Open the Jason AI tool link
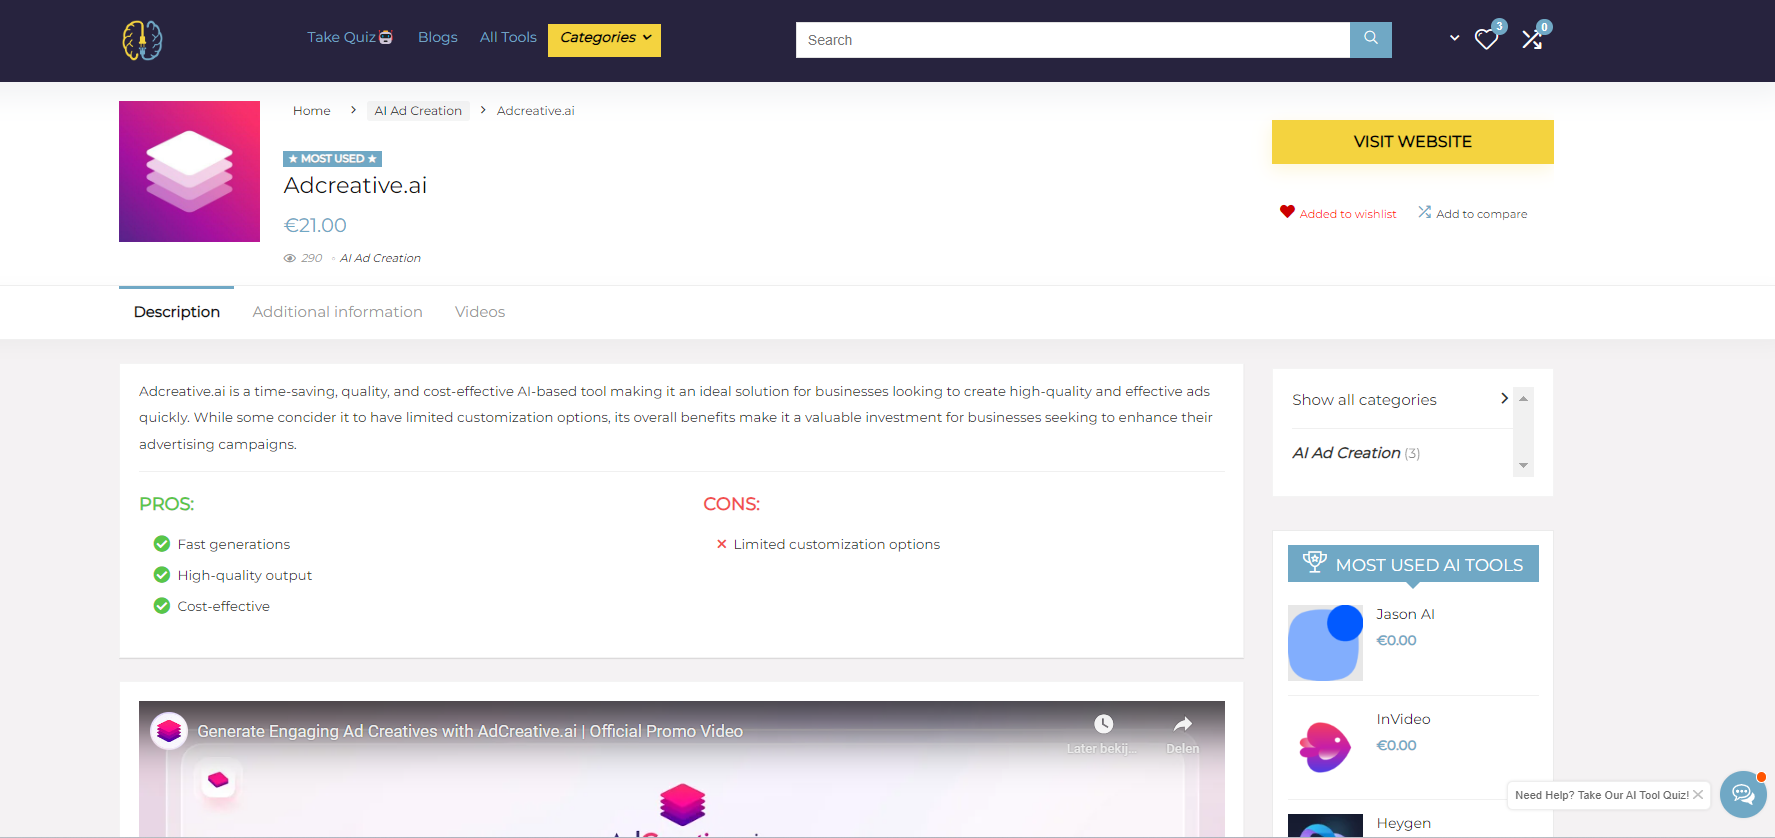Screen dimensions: 1775x838 point(1405,614)
